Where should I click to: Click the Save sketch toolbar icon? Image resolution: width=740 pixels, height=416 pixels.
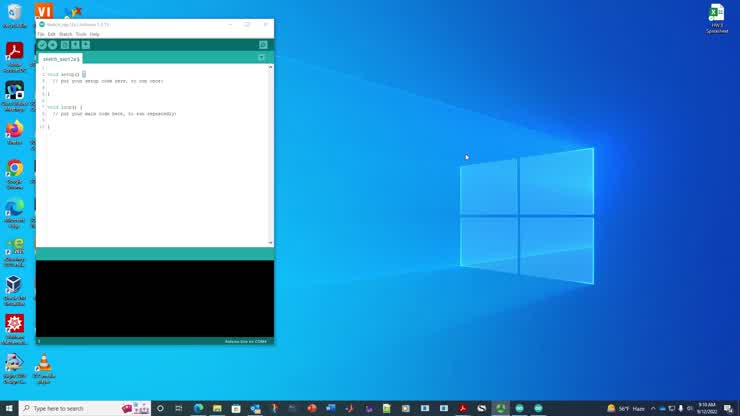click(86, 45)
